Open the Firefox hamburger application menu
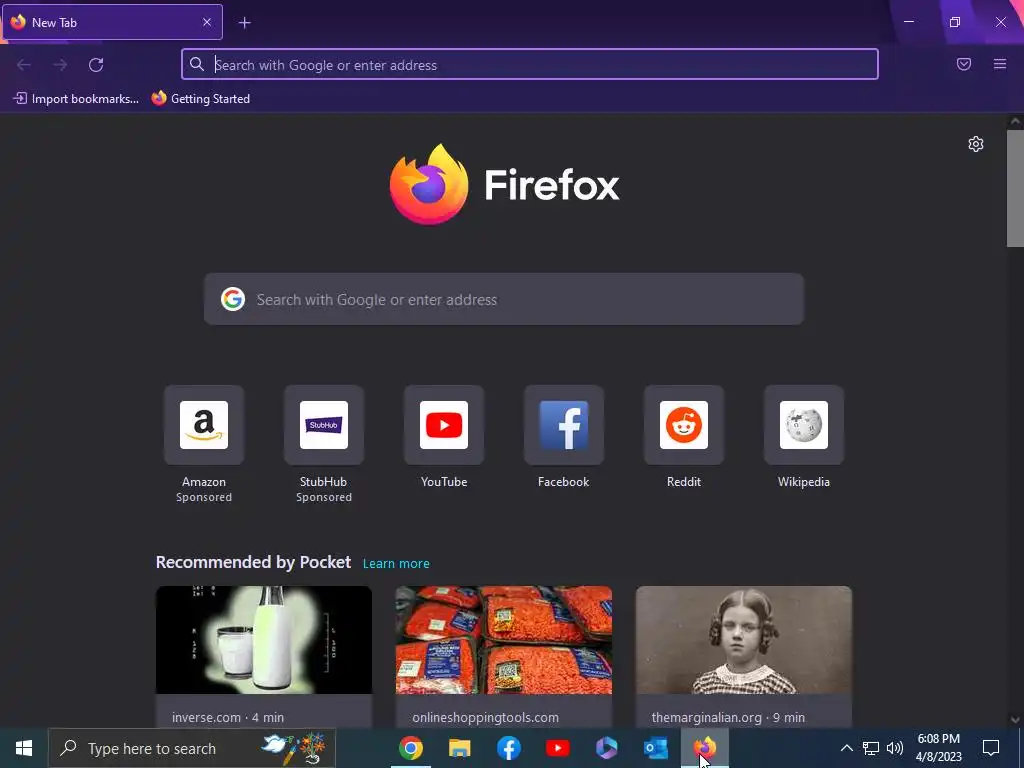Screen dimensions: 1024x768 [1000, 64]
